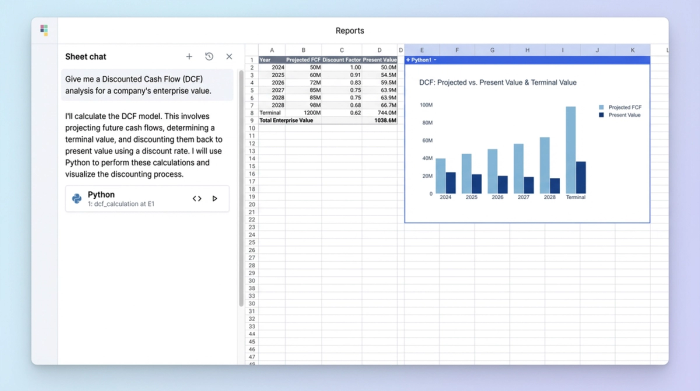Close the Sheet chat panel
Viewport: 700px width, 391px height.
click(x=229, y=57)
